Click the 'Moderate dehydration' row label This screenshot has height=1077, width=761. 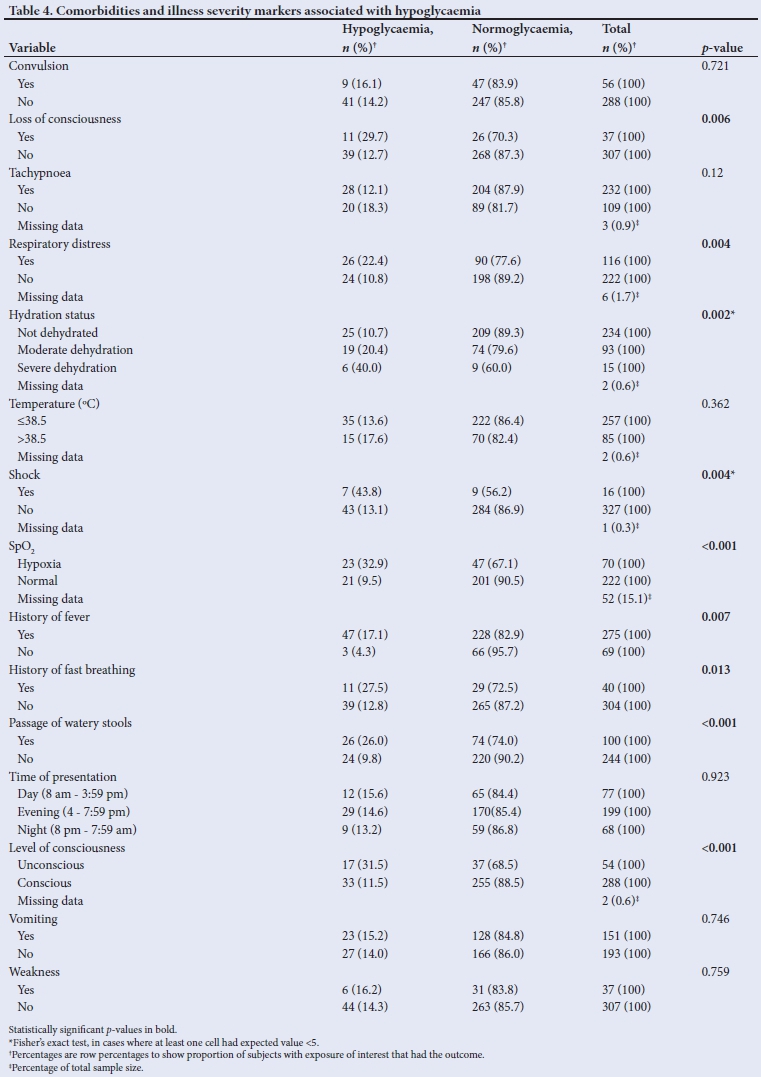(75, 350)
